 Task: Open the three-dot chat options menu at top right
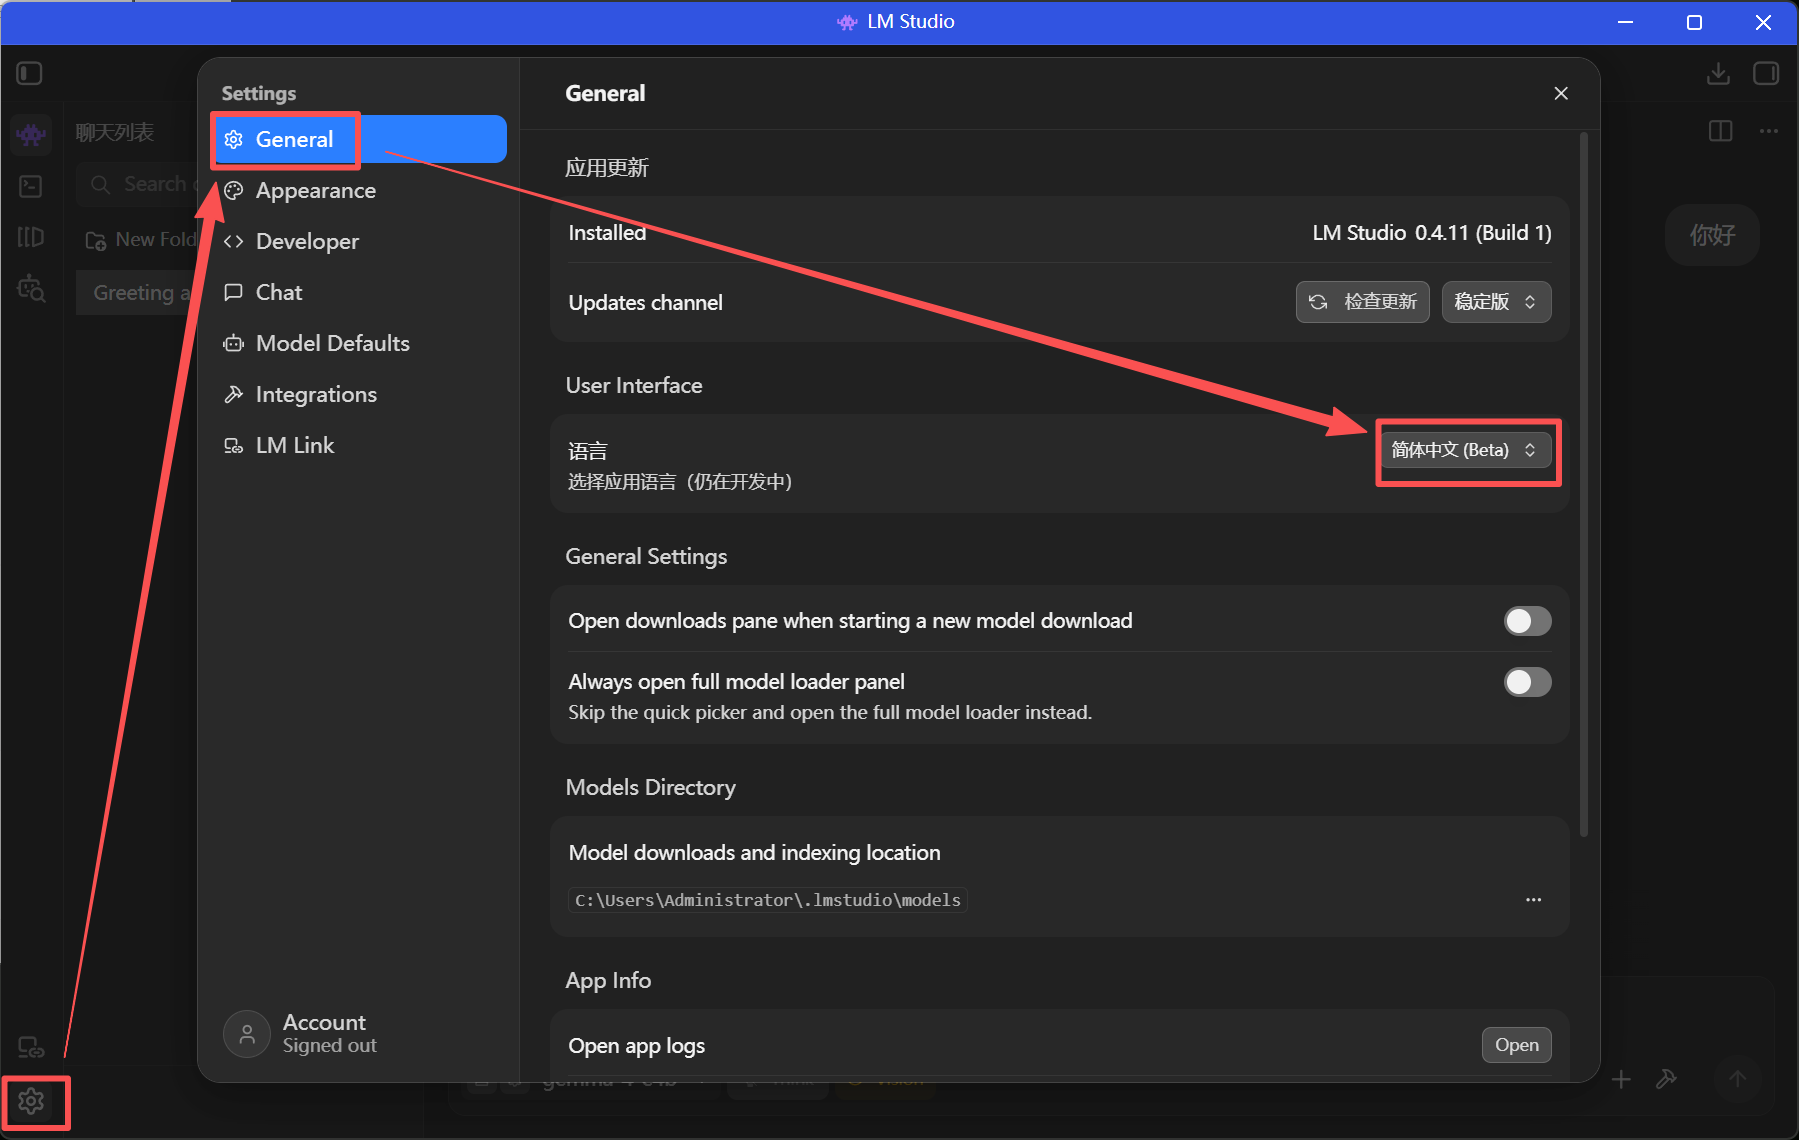pos(1769,131)
